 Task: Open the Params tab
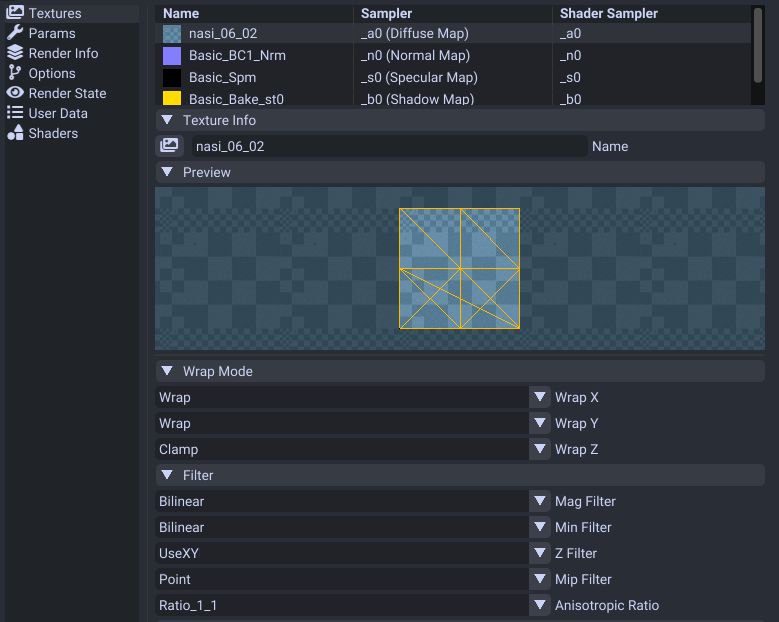[72, 33]
